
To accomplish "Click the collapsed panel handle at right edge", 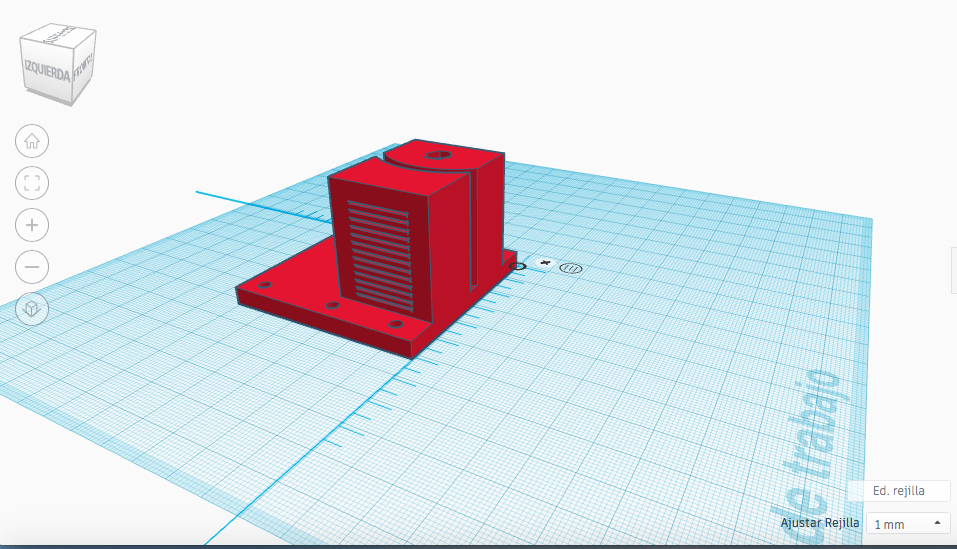I will [954, 270].
